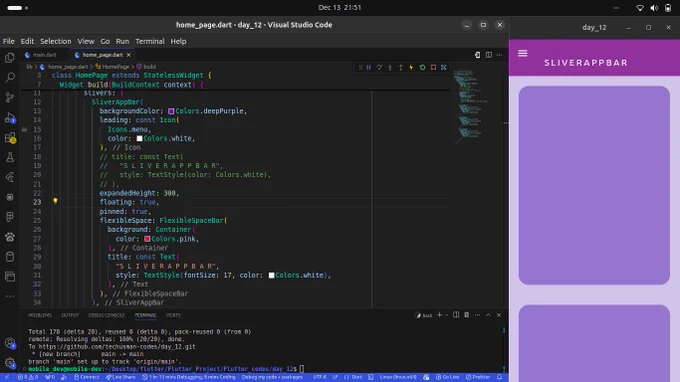
Task: Open the database cylinder icon in activity bar
Action: coord(10,257)
